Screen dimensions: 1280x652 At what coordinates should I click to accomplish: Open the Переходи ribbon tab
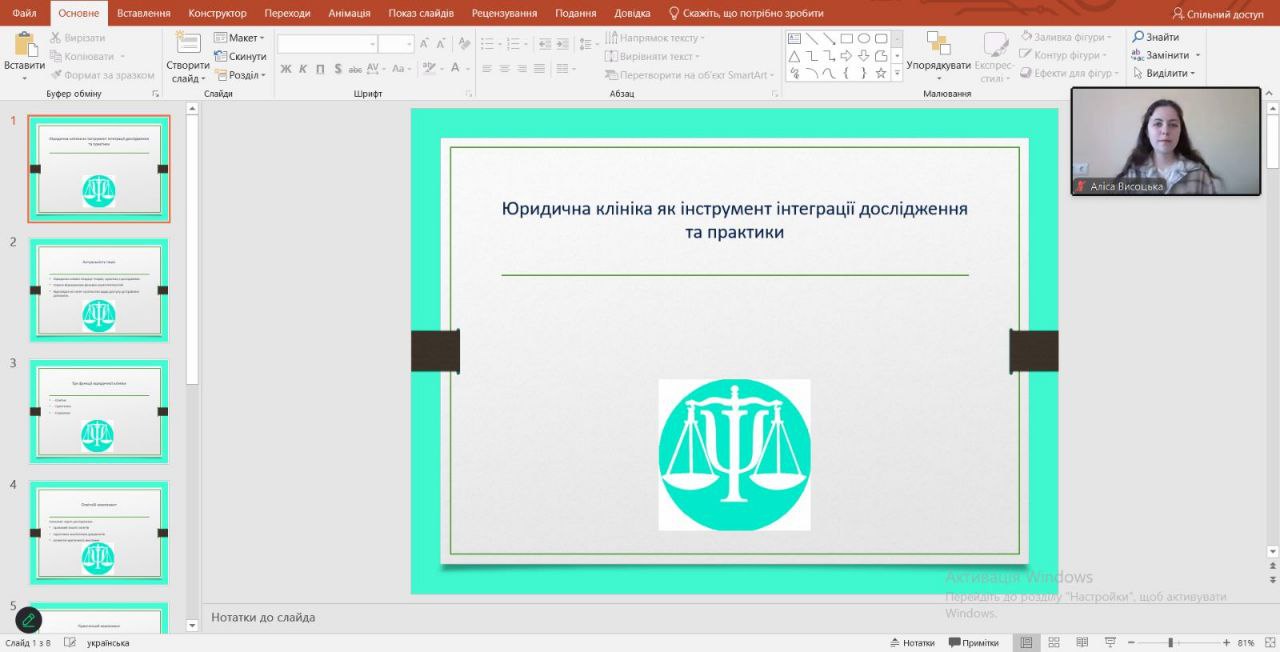(x=287, y=13)
